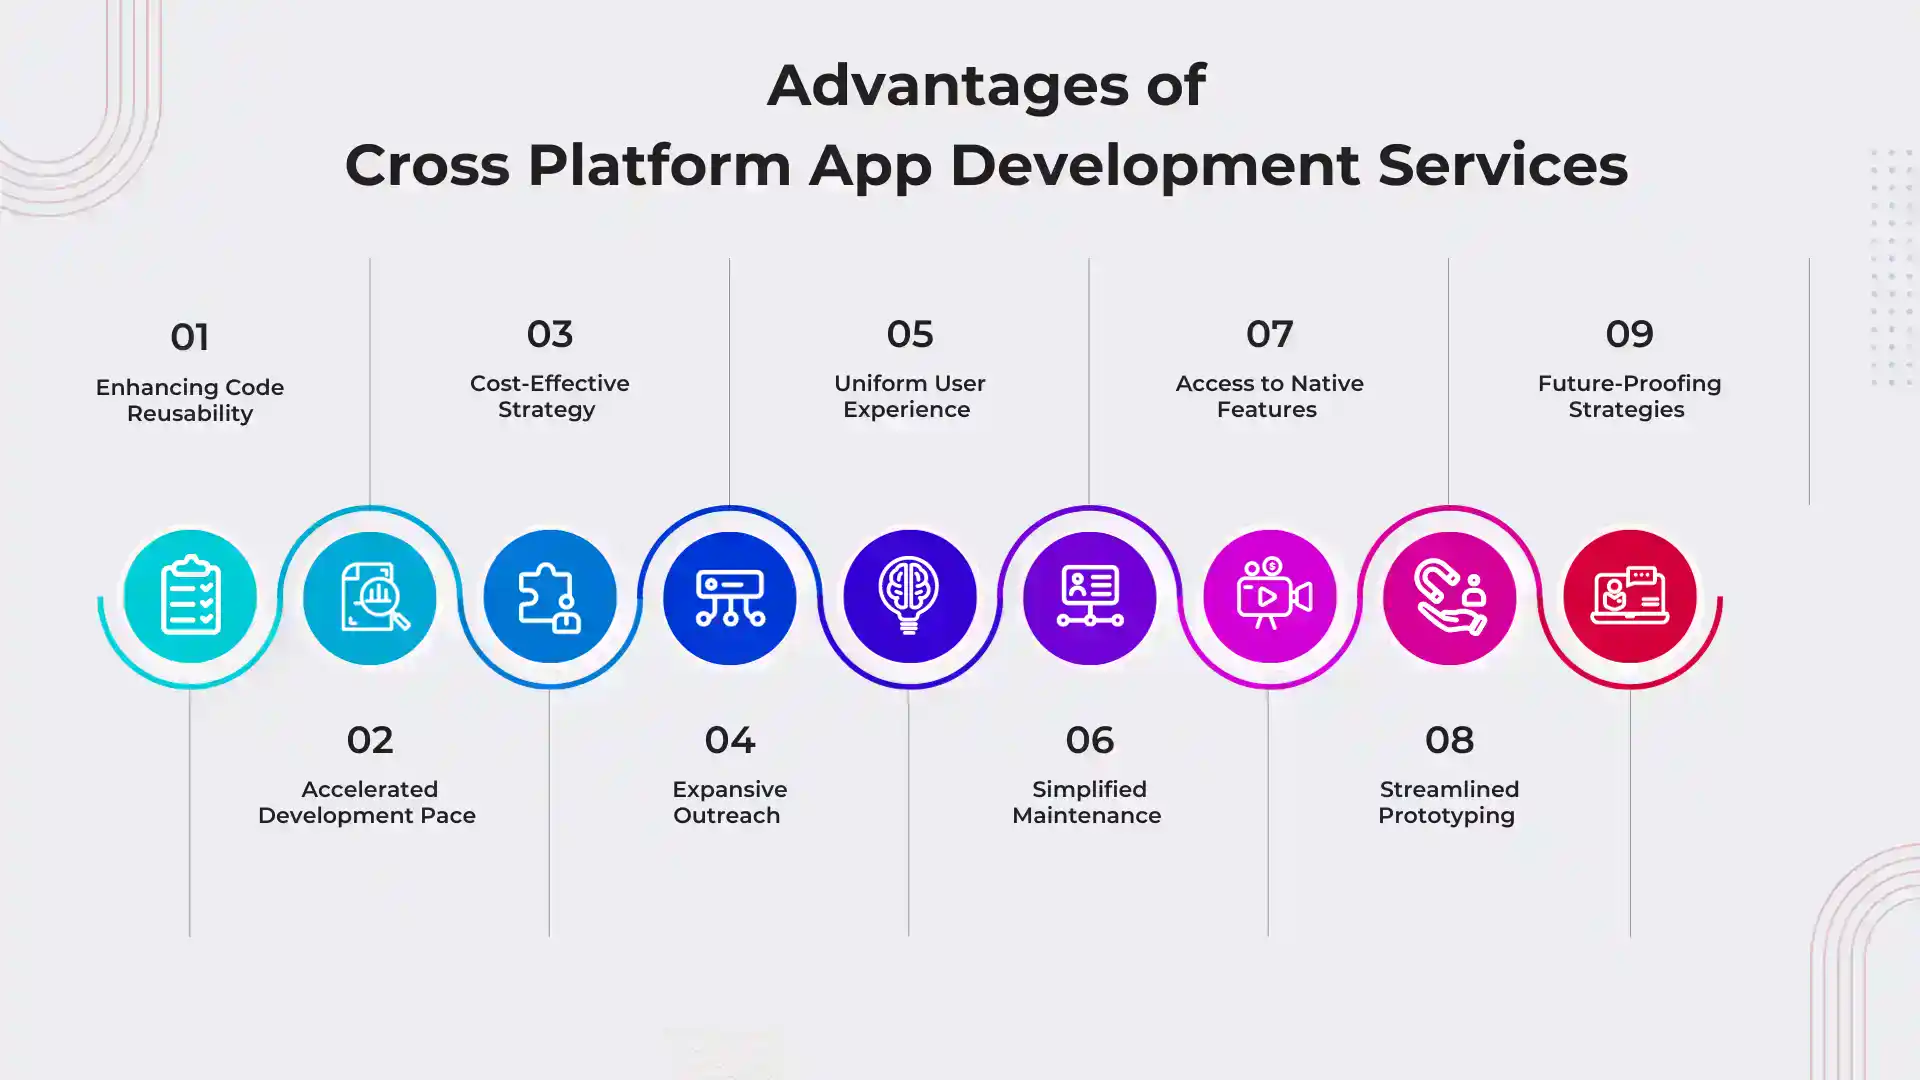Screen dimensions: 1920x1080
Task: Select the Cost-Effective Strategy heading
Action: point(550,396)
